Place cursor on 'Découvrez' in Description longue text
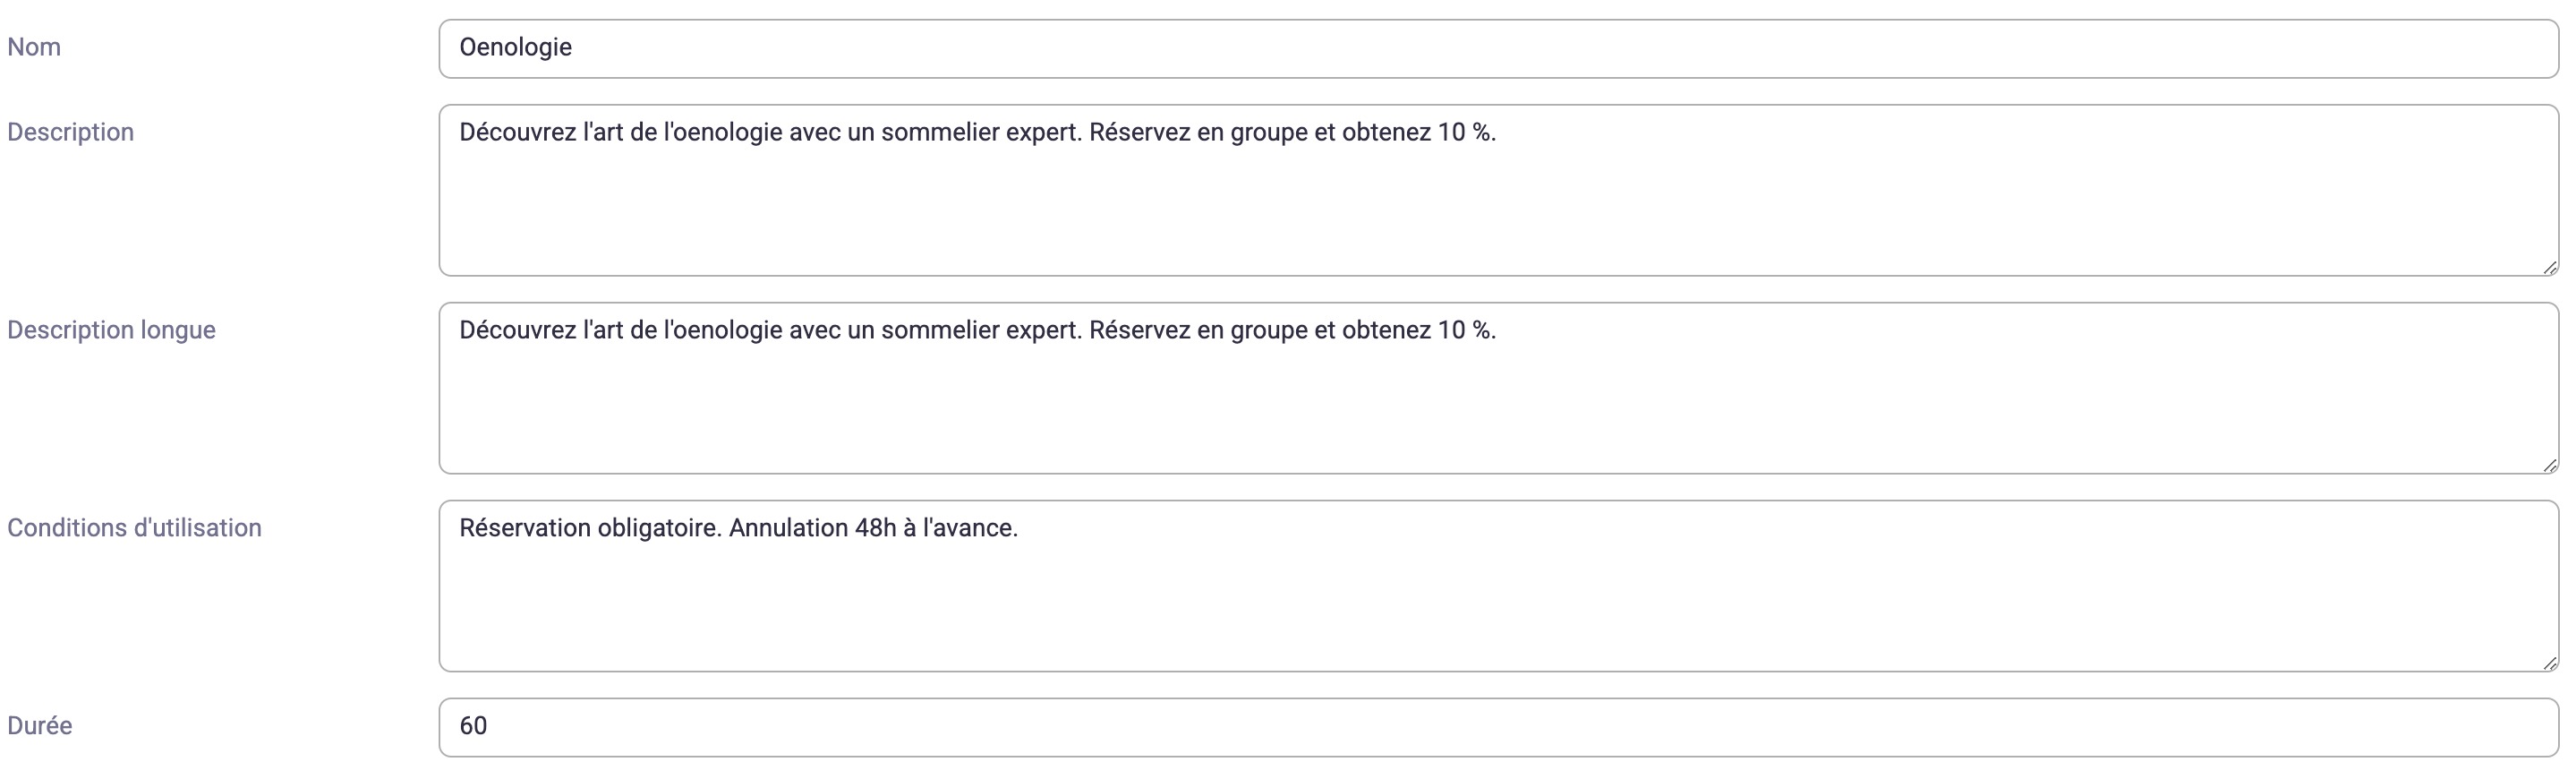Screen dimensions: 2576x779 click(518, 330)
